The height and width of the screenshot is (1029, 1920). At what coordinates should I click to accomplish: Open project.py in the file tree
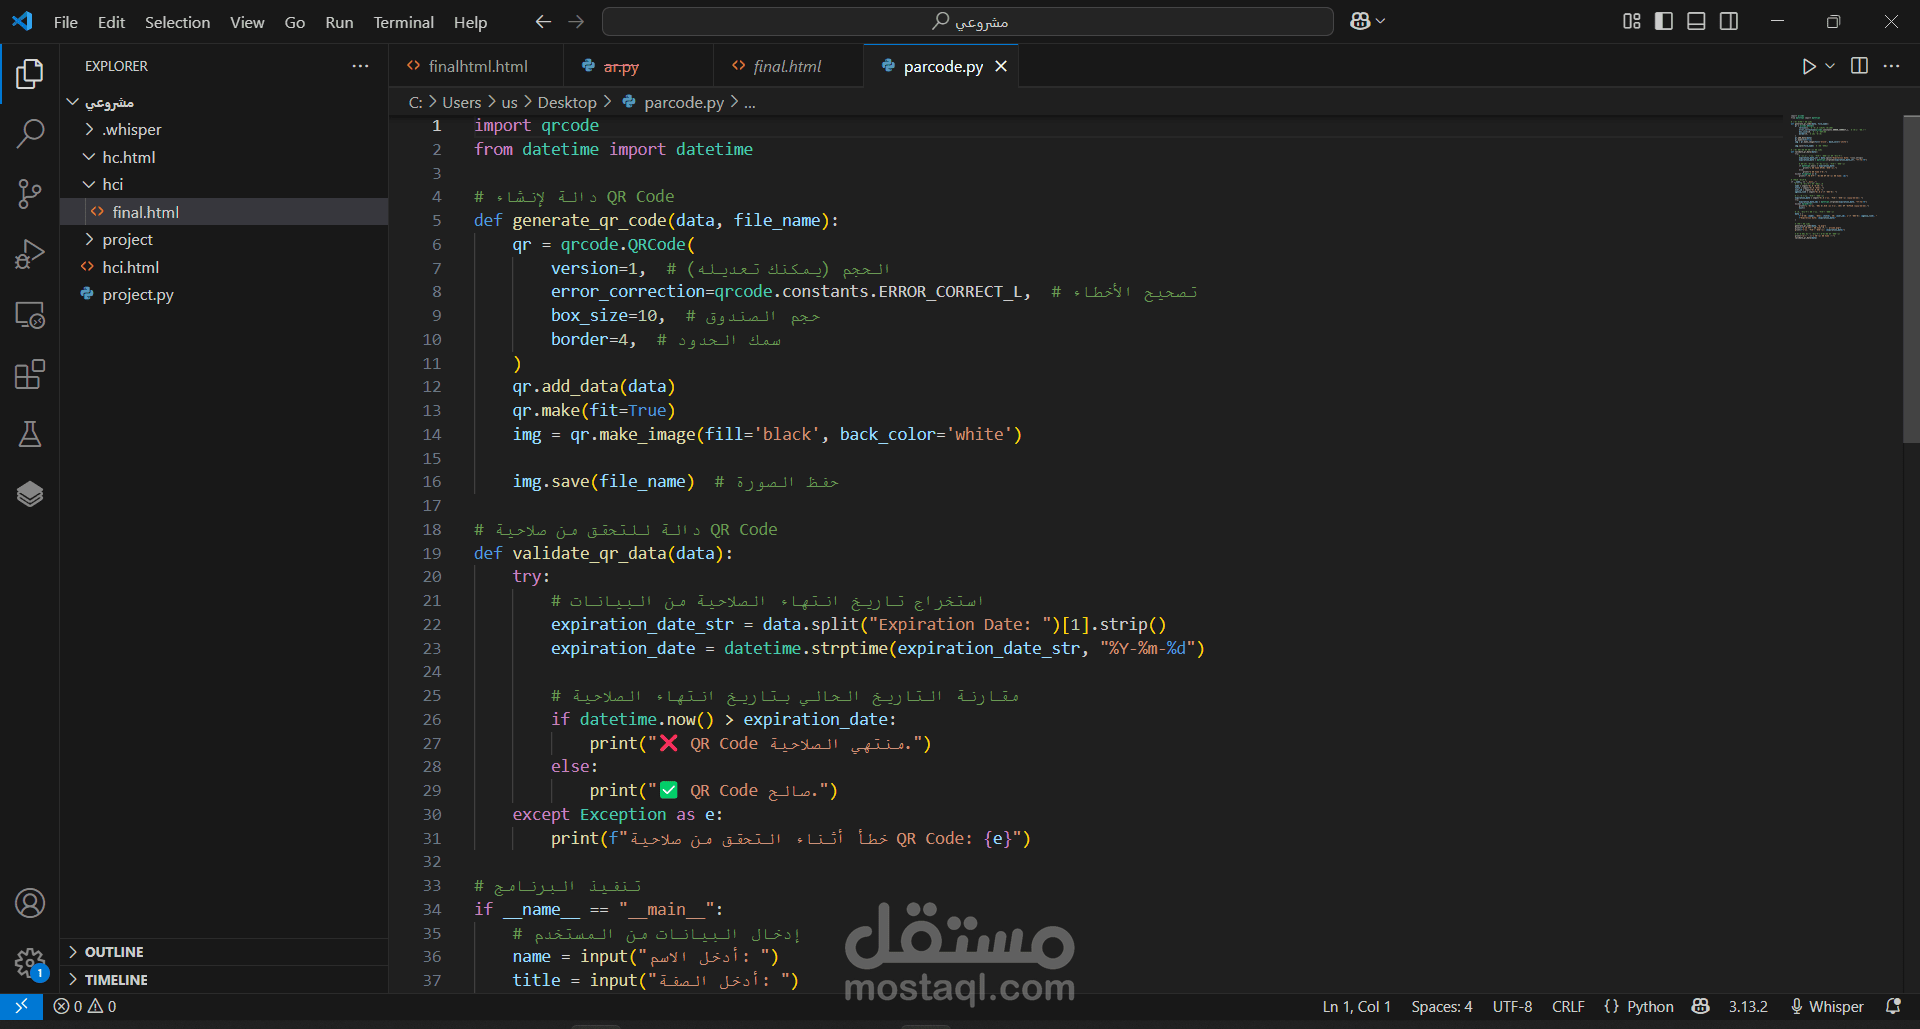tap(224, 294)
